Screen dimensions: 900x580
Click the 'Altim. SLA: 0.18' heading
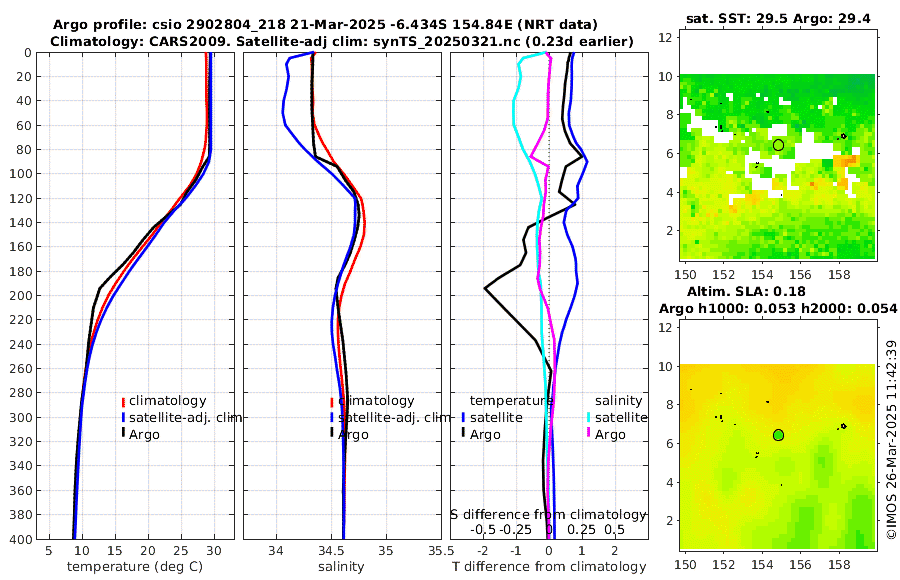tap(746, 291)
